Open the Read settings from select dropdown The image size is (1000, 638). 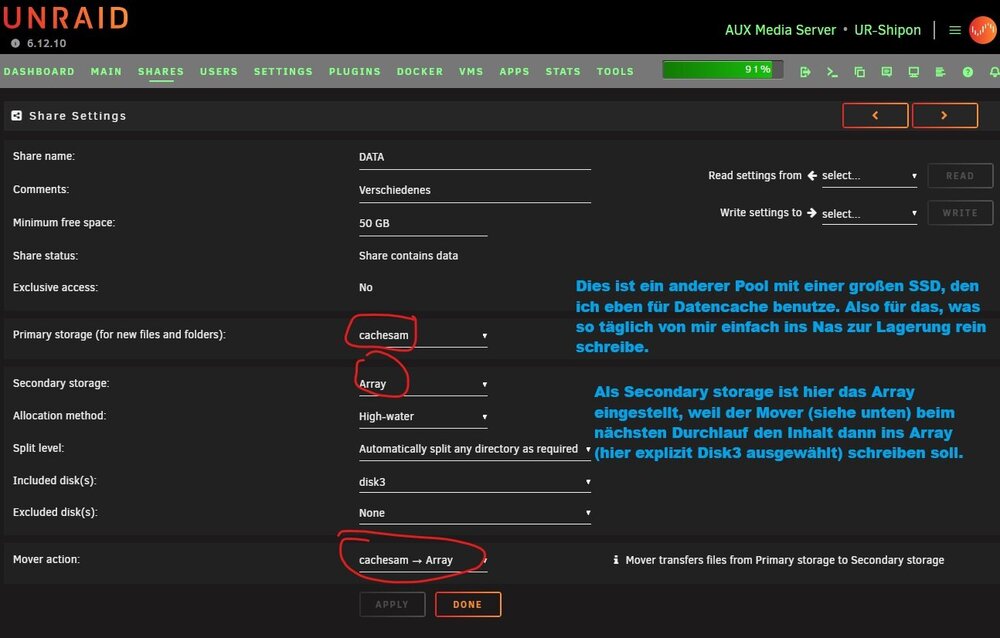click(869, 175)
